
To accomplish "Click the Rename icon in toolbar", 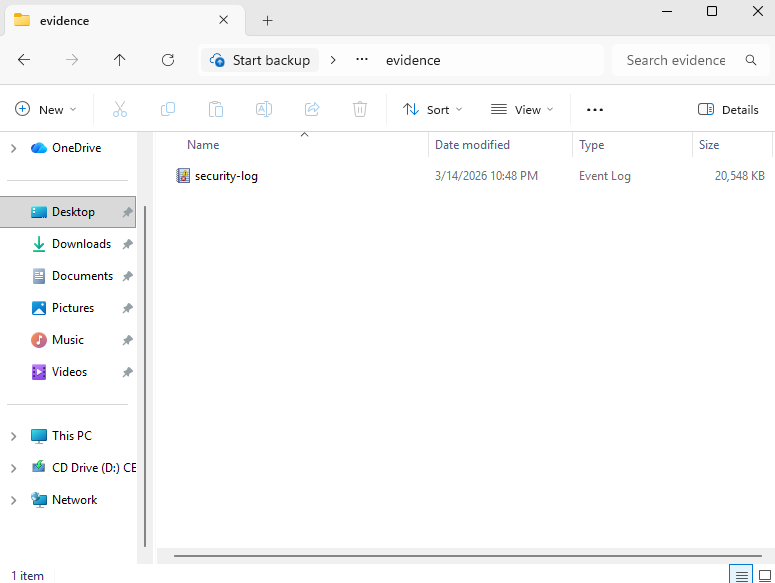I will (264, 109).
